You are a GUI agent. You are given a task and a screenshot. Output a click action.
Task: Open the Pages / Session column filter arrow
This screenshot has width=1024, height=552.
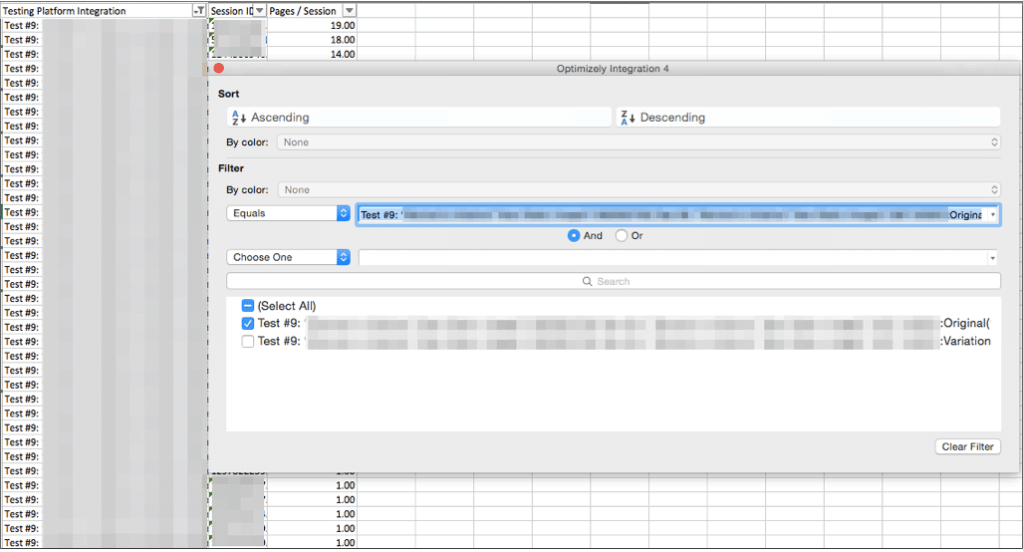coord(348,11)
